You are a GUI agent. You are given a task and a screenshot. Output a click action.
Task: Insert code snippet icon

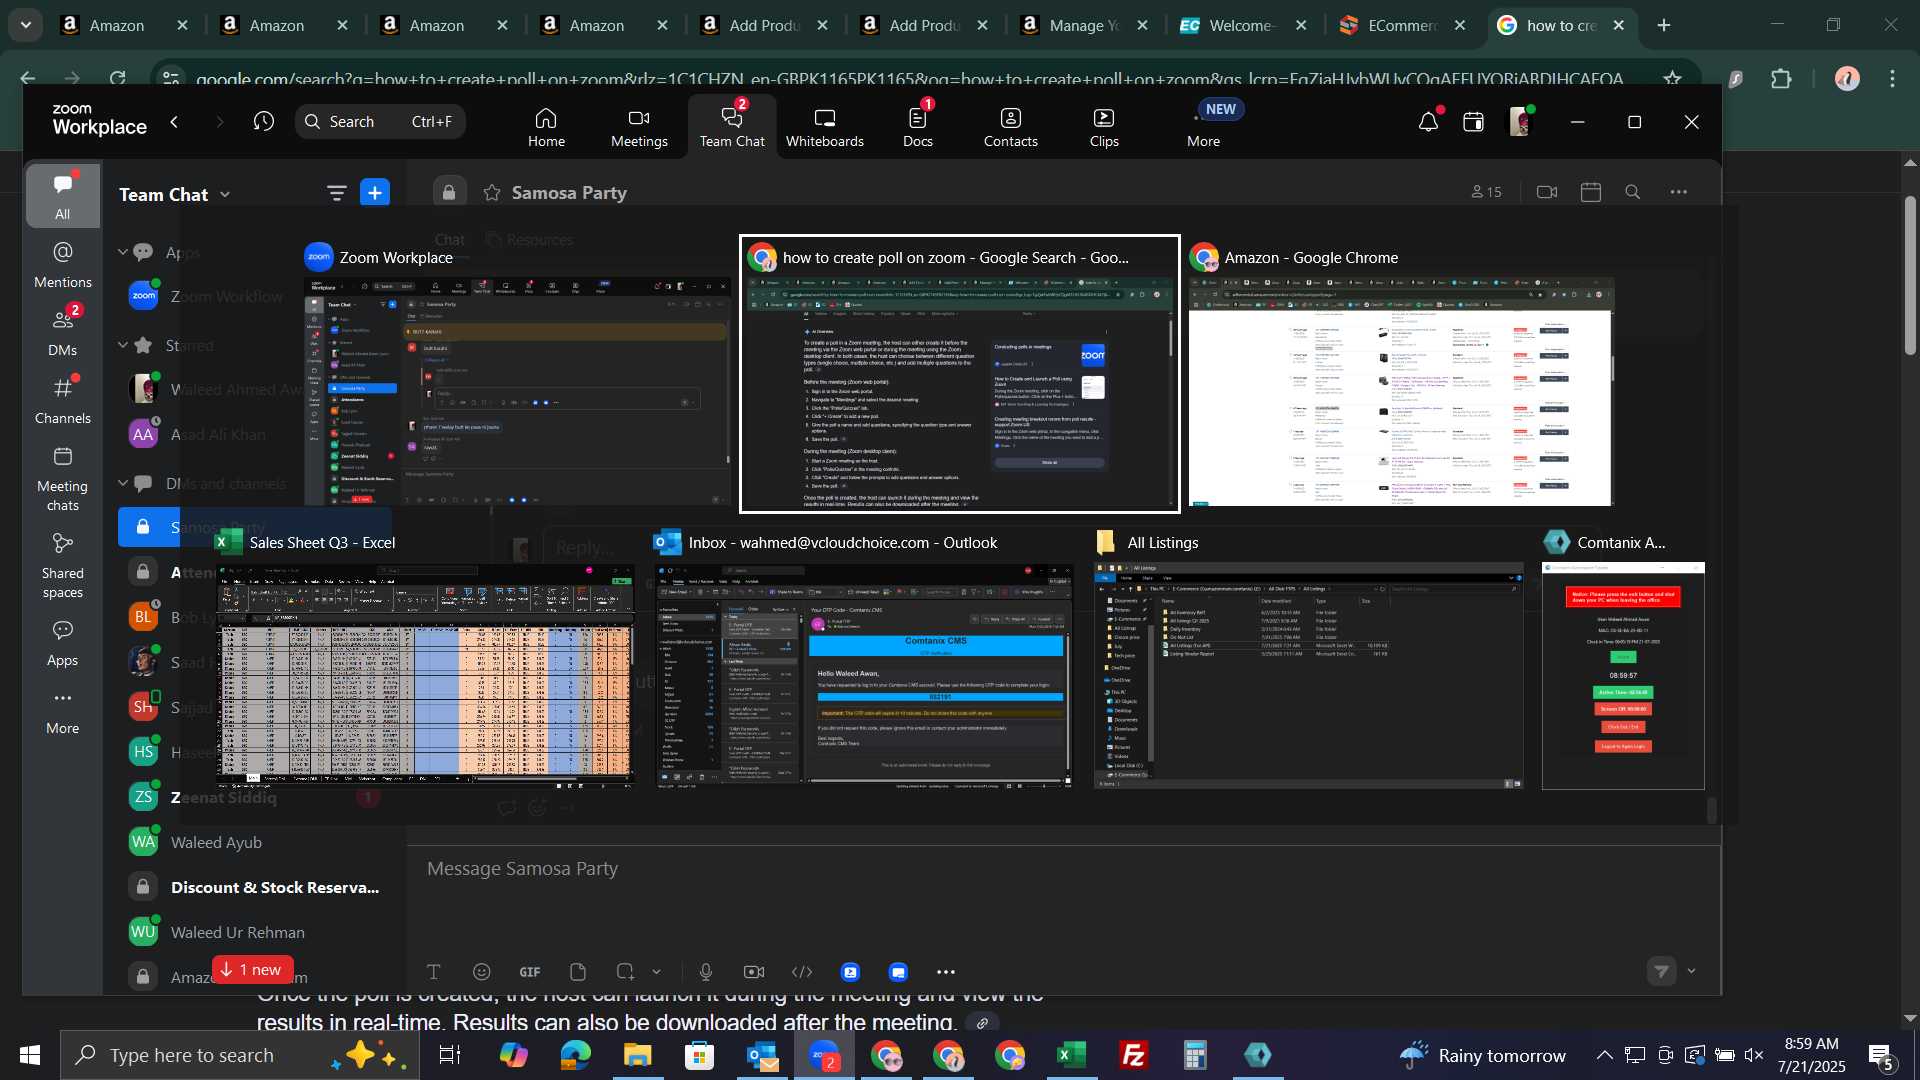[x=802, y=972]
